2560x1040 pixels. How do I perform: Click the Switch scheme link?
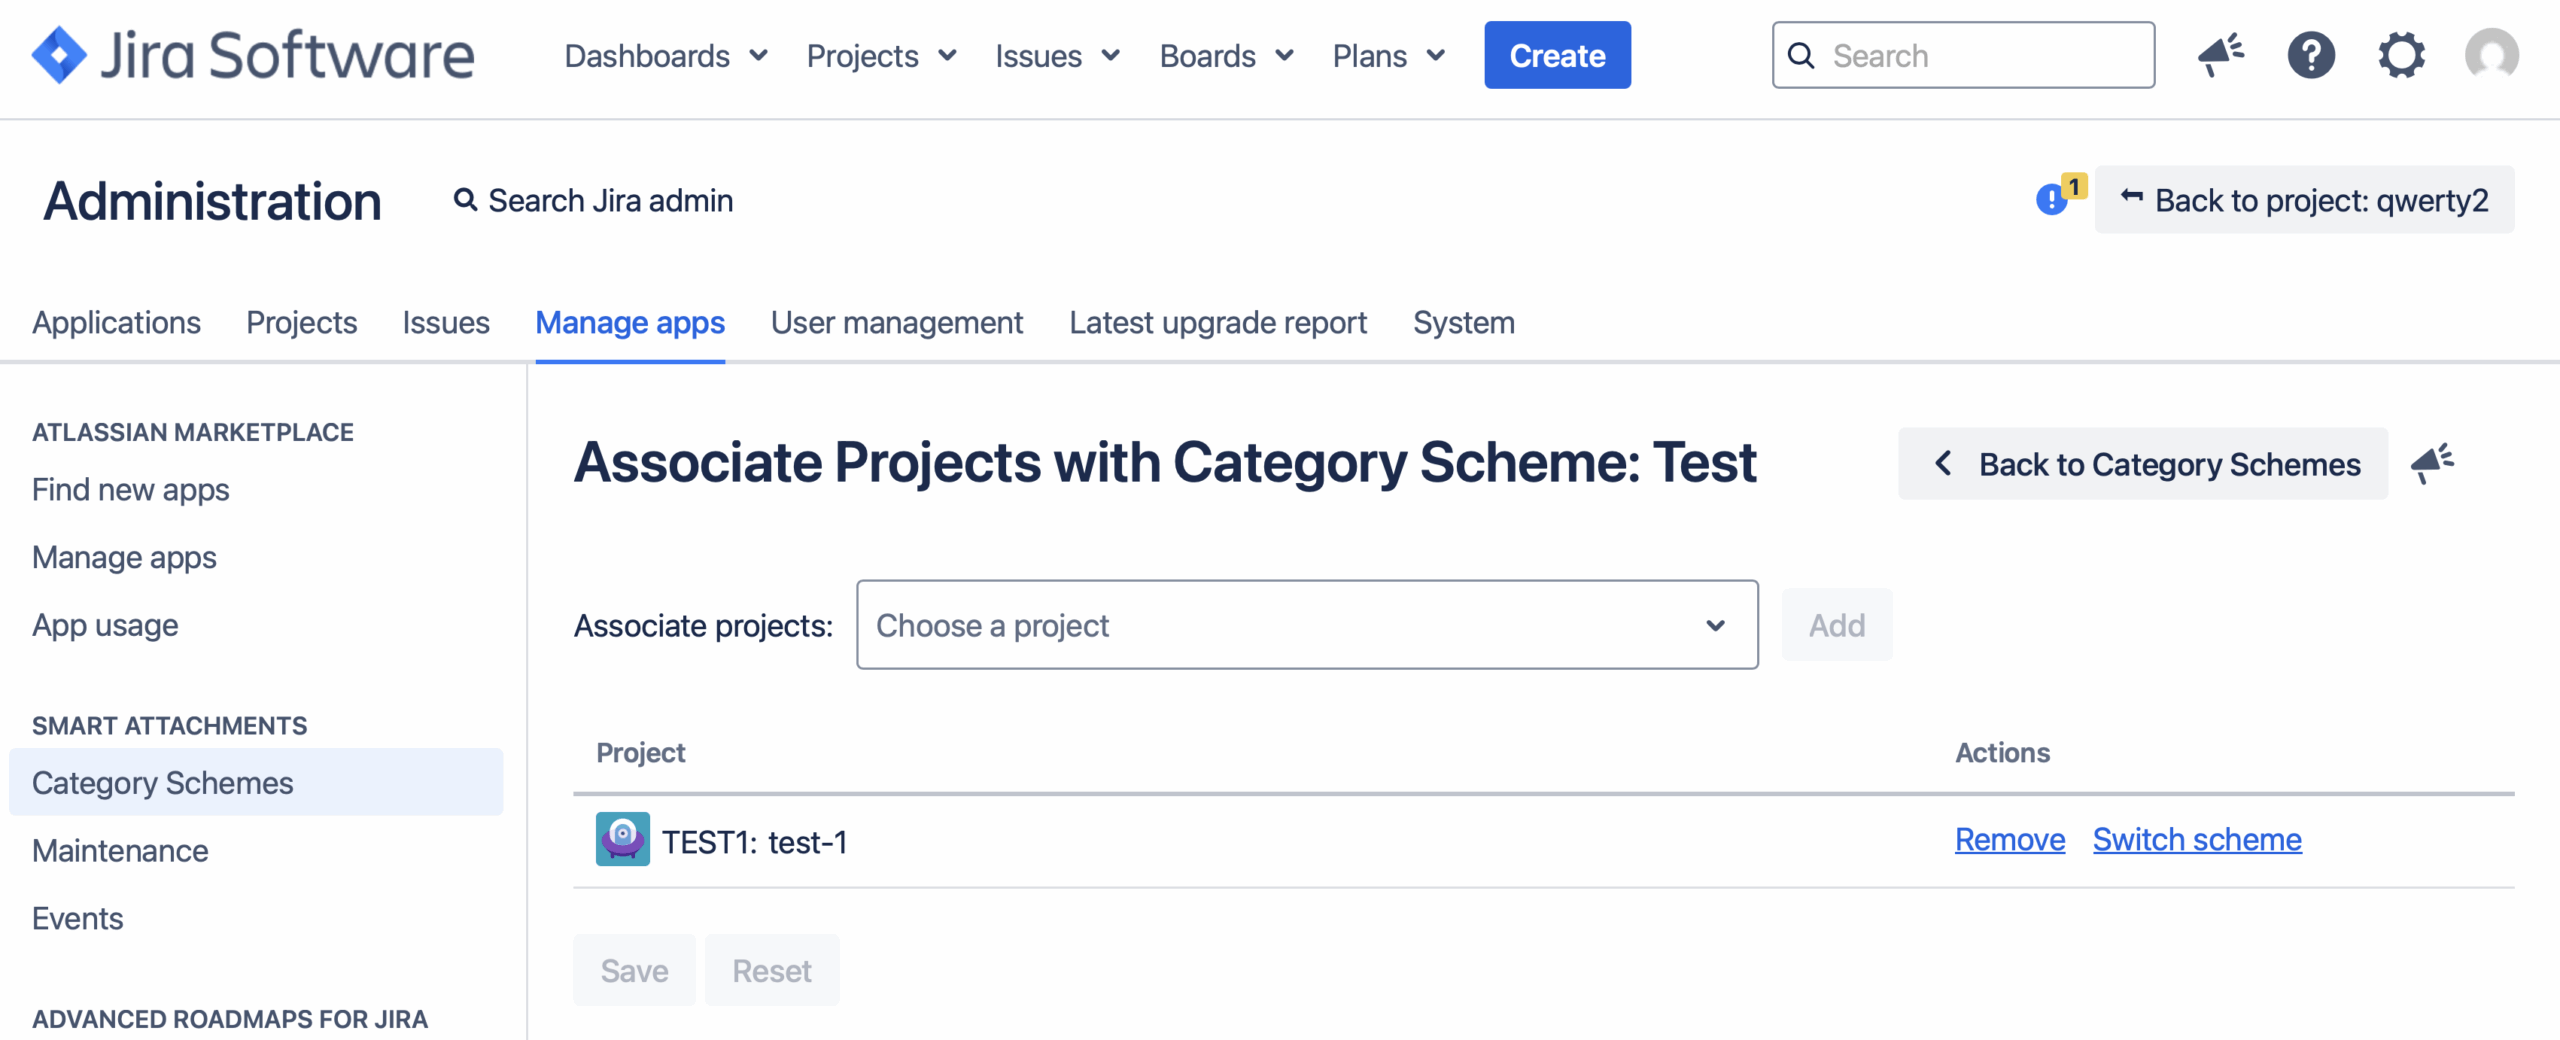click(x=2197, y=840)
